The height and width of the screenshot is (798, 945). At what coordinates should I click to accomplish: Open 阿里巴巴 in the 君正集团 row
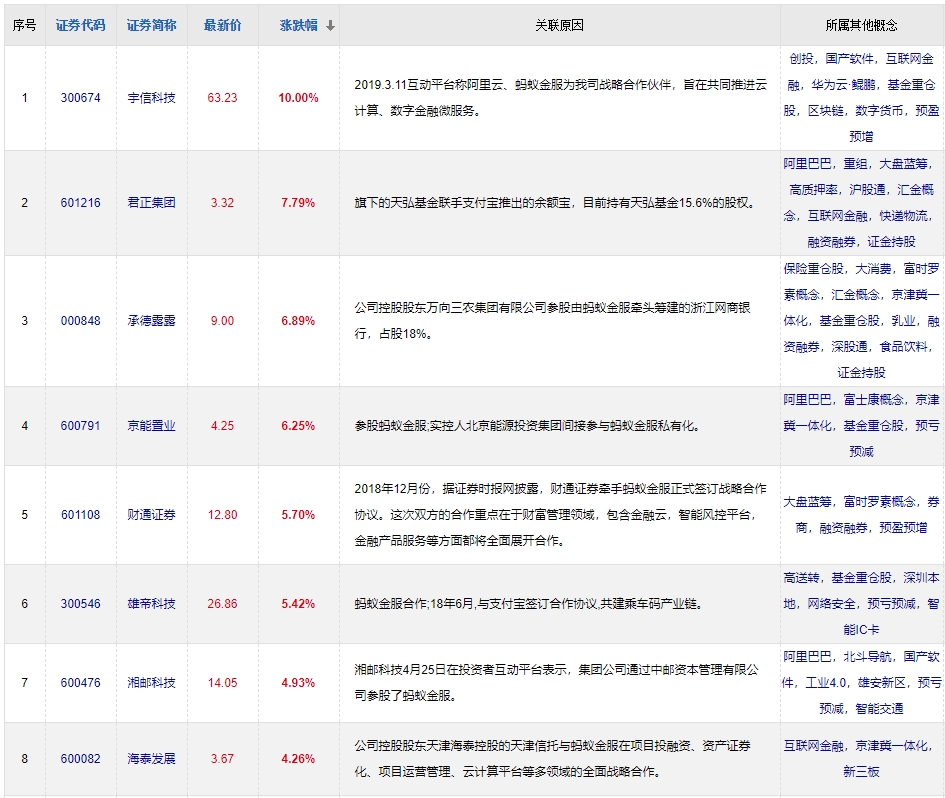pyautogui.click(x=807, y=163)
